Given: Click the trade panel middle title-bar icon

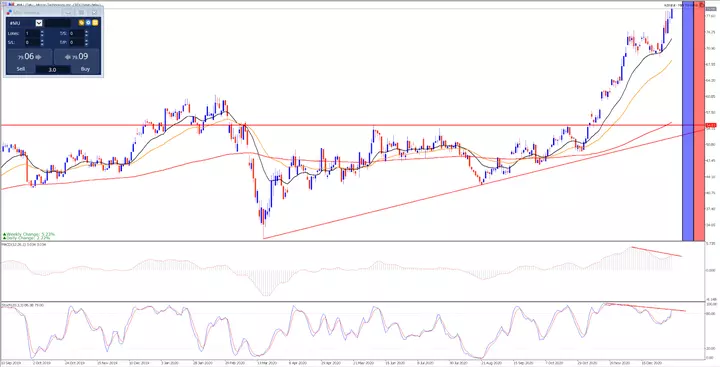Looking at the screenshot, I should coord(81,13).
